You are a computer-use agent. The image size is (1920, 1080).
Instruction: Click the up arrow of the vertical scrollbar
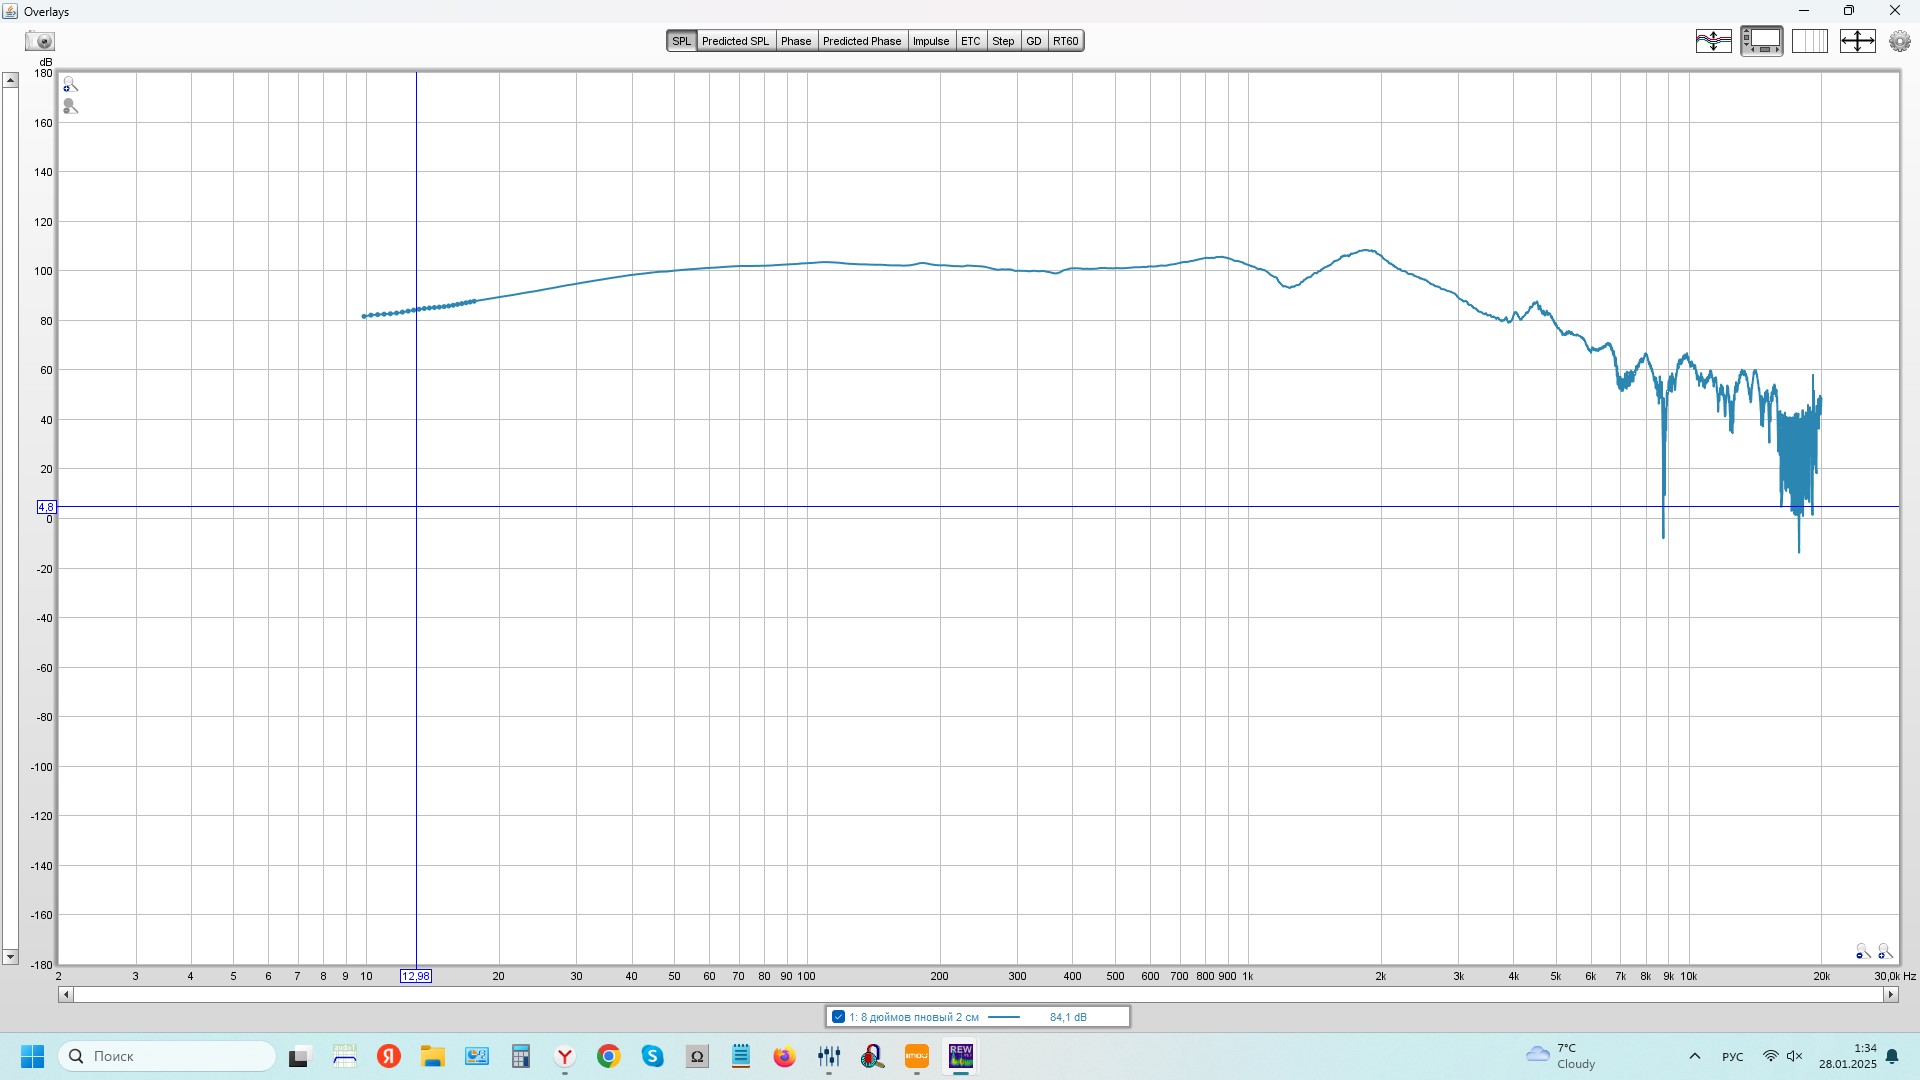click(10, 80)
